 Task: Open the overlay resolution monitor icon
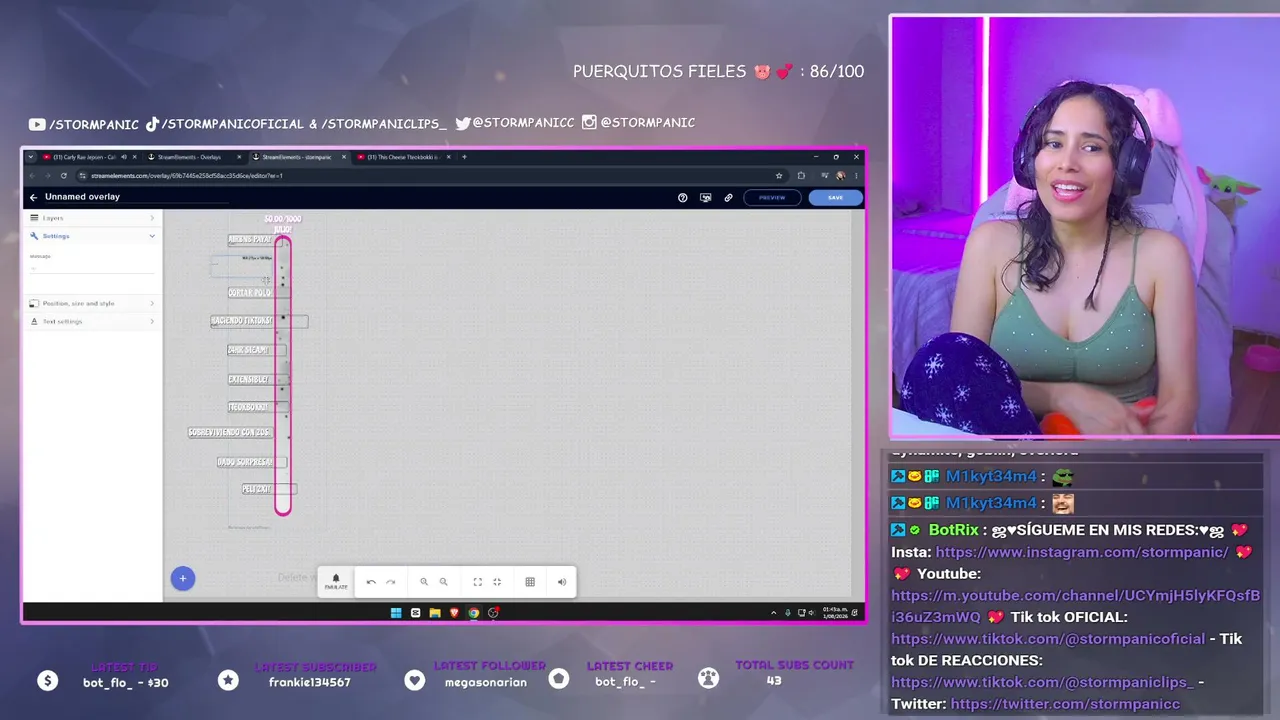(706, 198)
